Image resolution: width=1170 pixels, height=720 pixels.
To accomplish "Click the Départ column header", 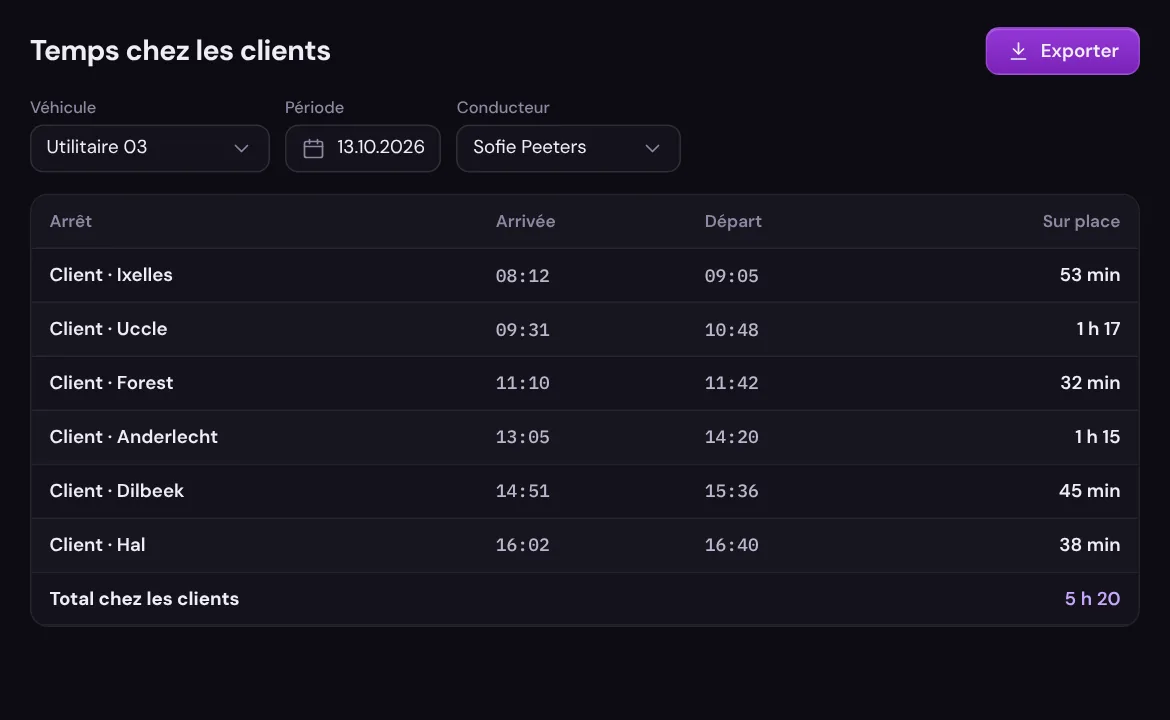I will 733,221.
